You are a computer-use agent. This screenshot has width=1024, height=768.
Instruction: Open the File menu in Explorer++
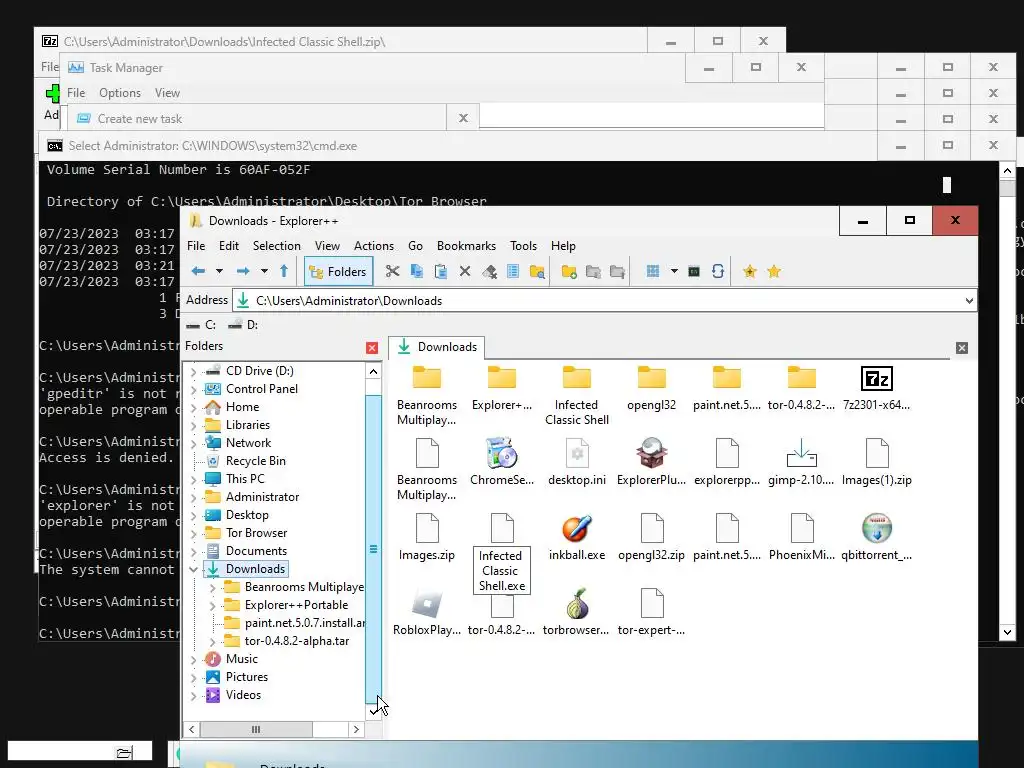(196, 246)
